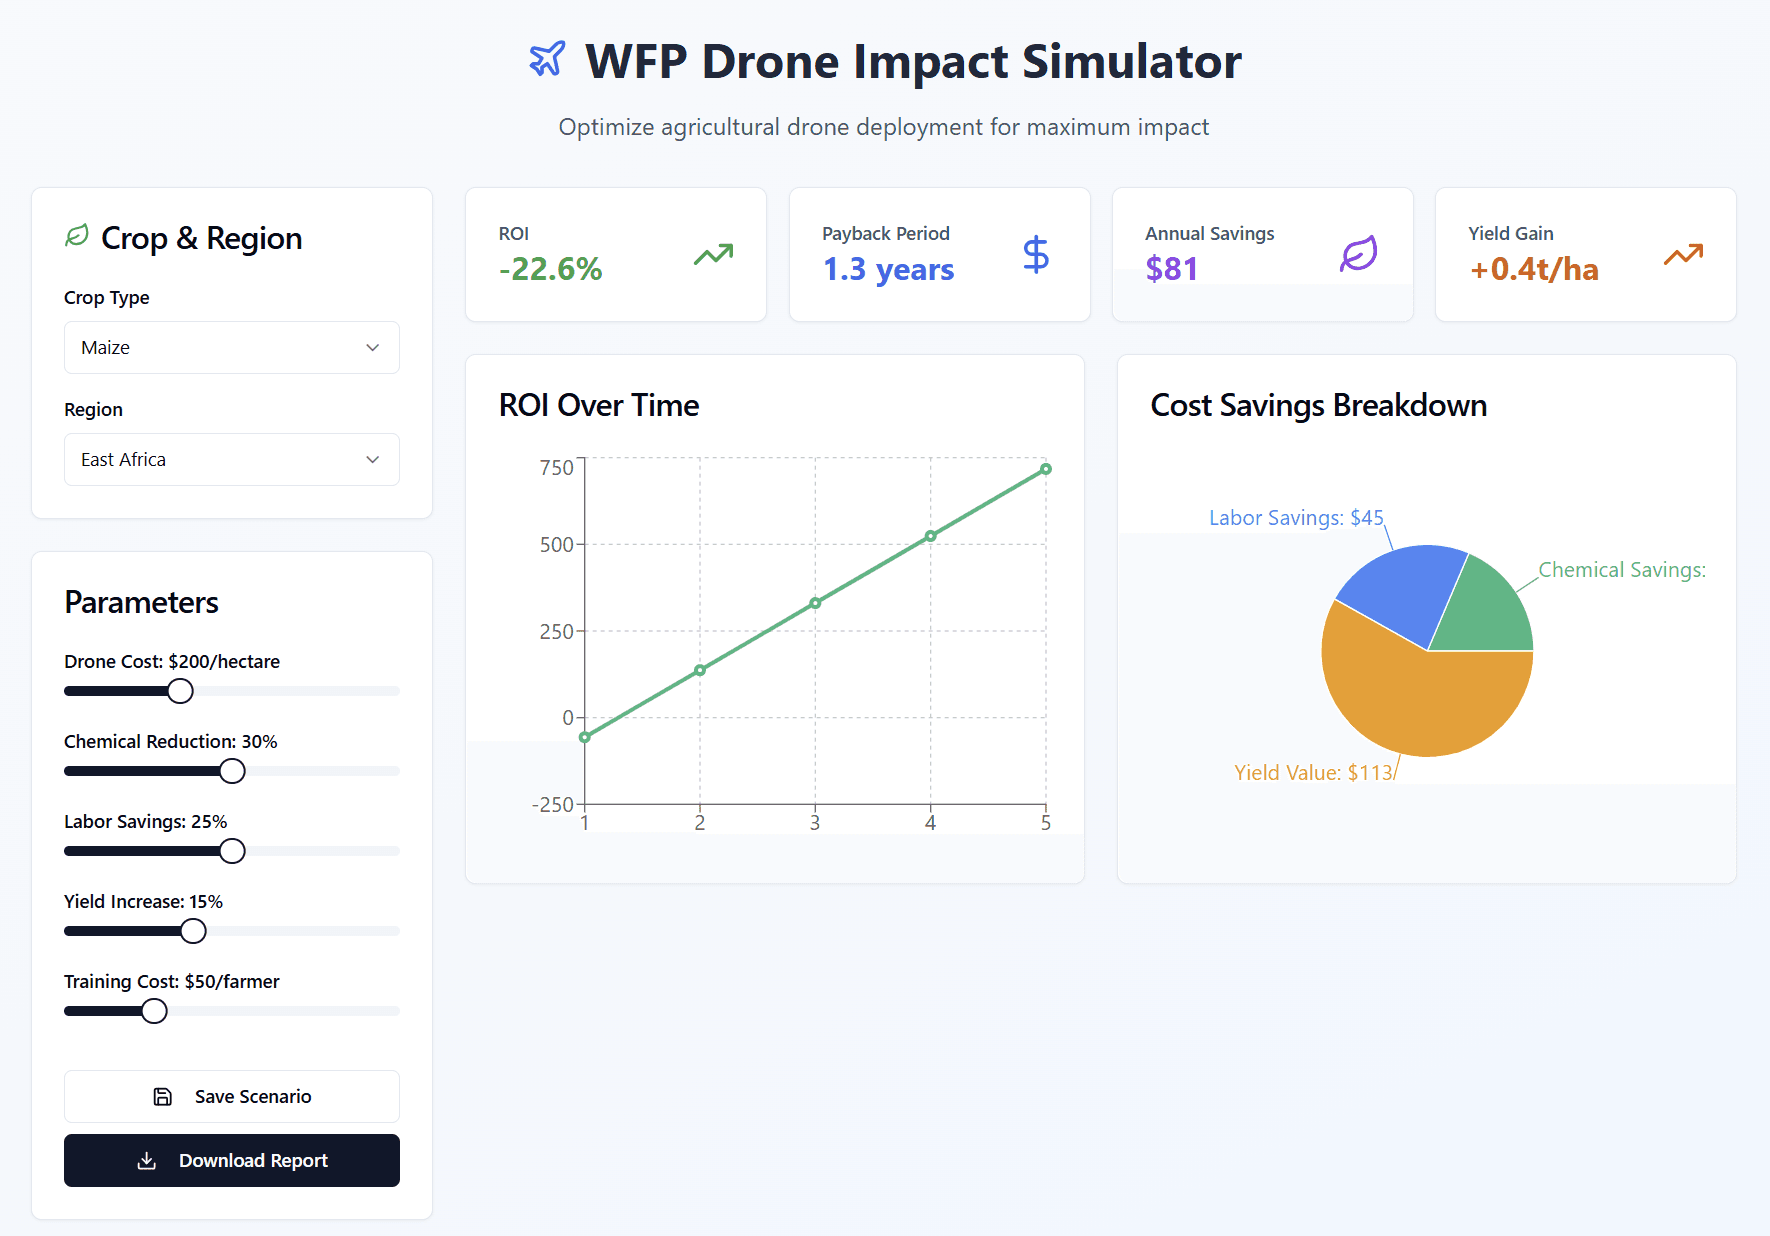Click the 'Annual Savings' card label
The height and width of the screenshot is (1236, 1770).
coord(1210,234)
